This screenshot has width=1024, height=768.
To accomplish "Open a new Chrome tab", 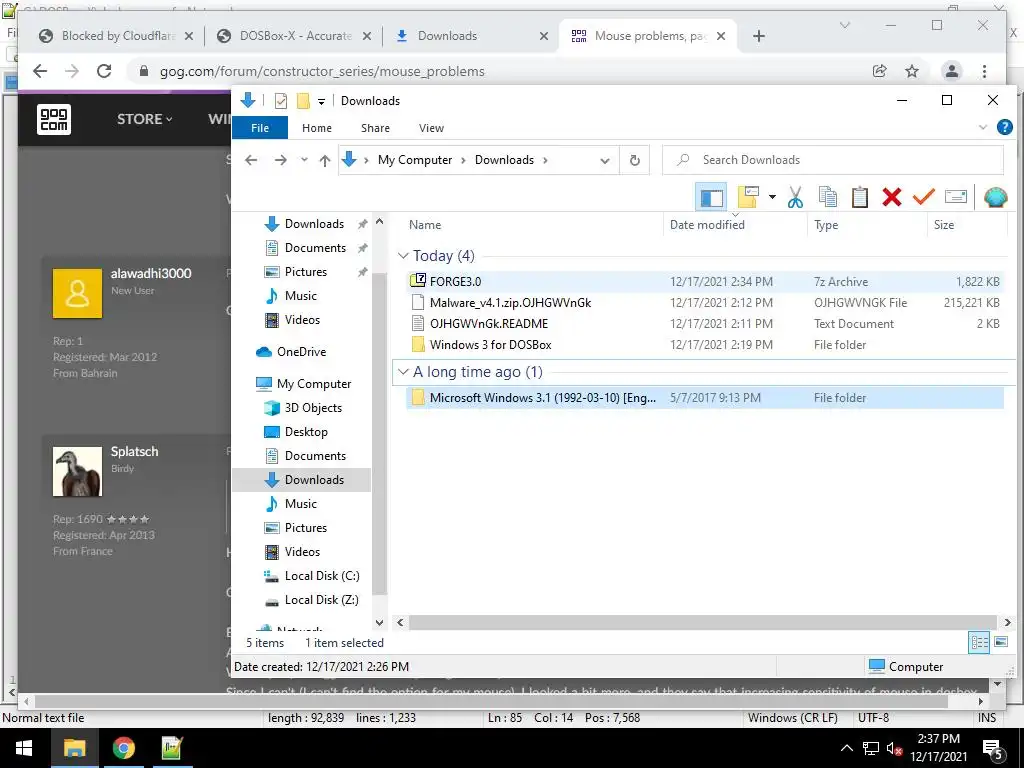I will coord(758,36).
